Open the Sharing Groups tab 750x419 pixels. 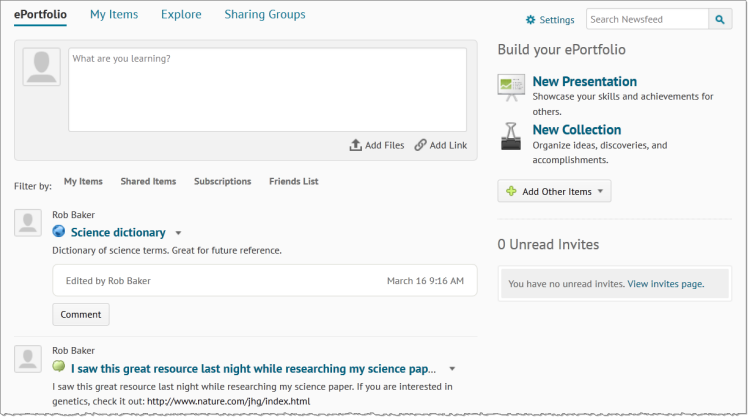tap(265, 14)
